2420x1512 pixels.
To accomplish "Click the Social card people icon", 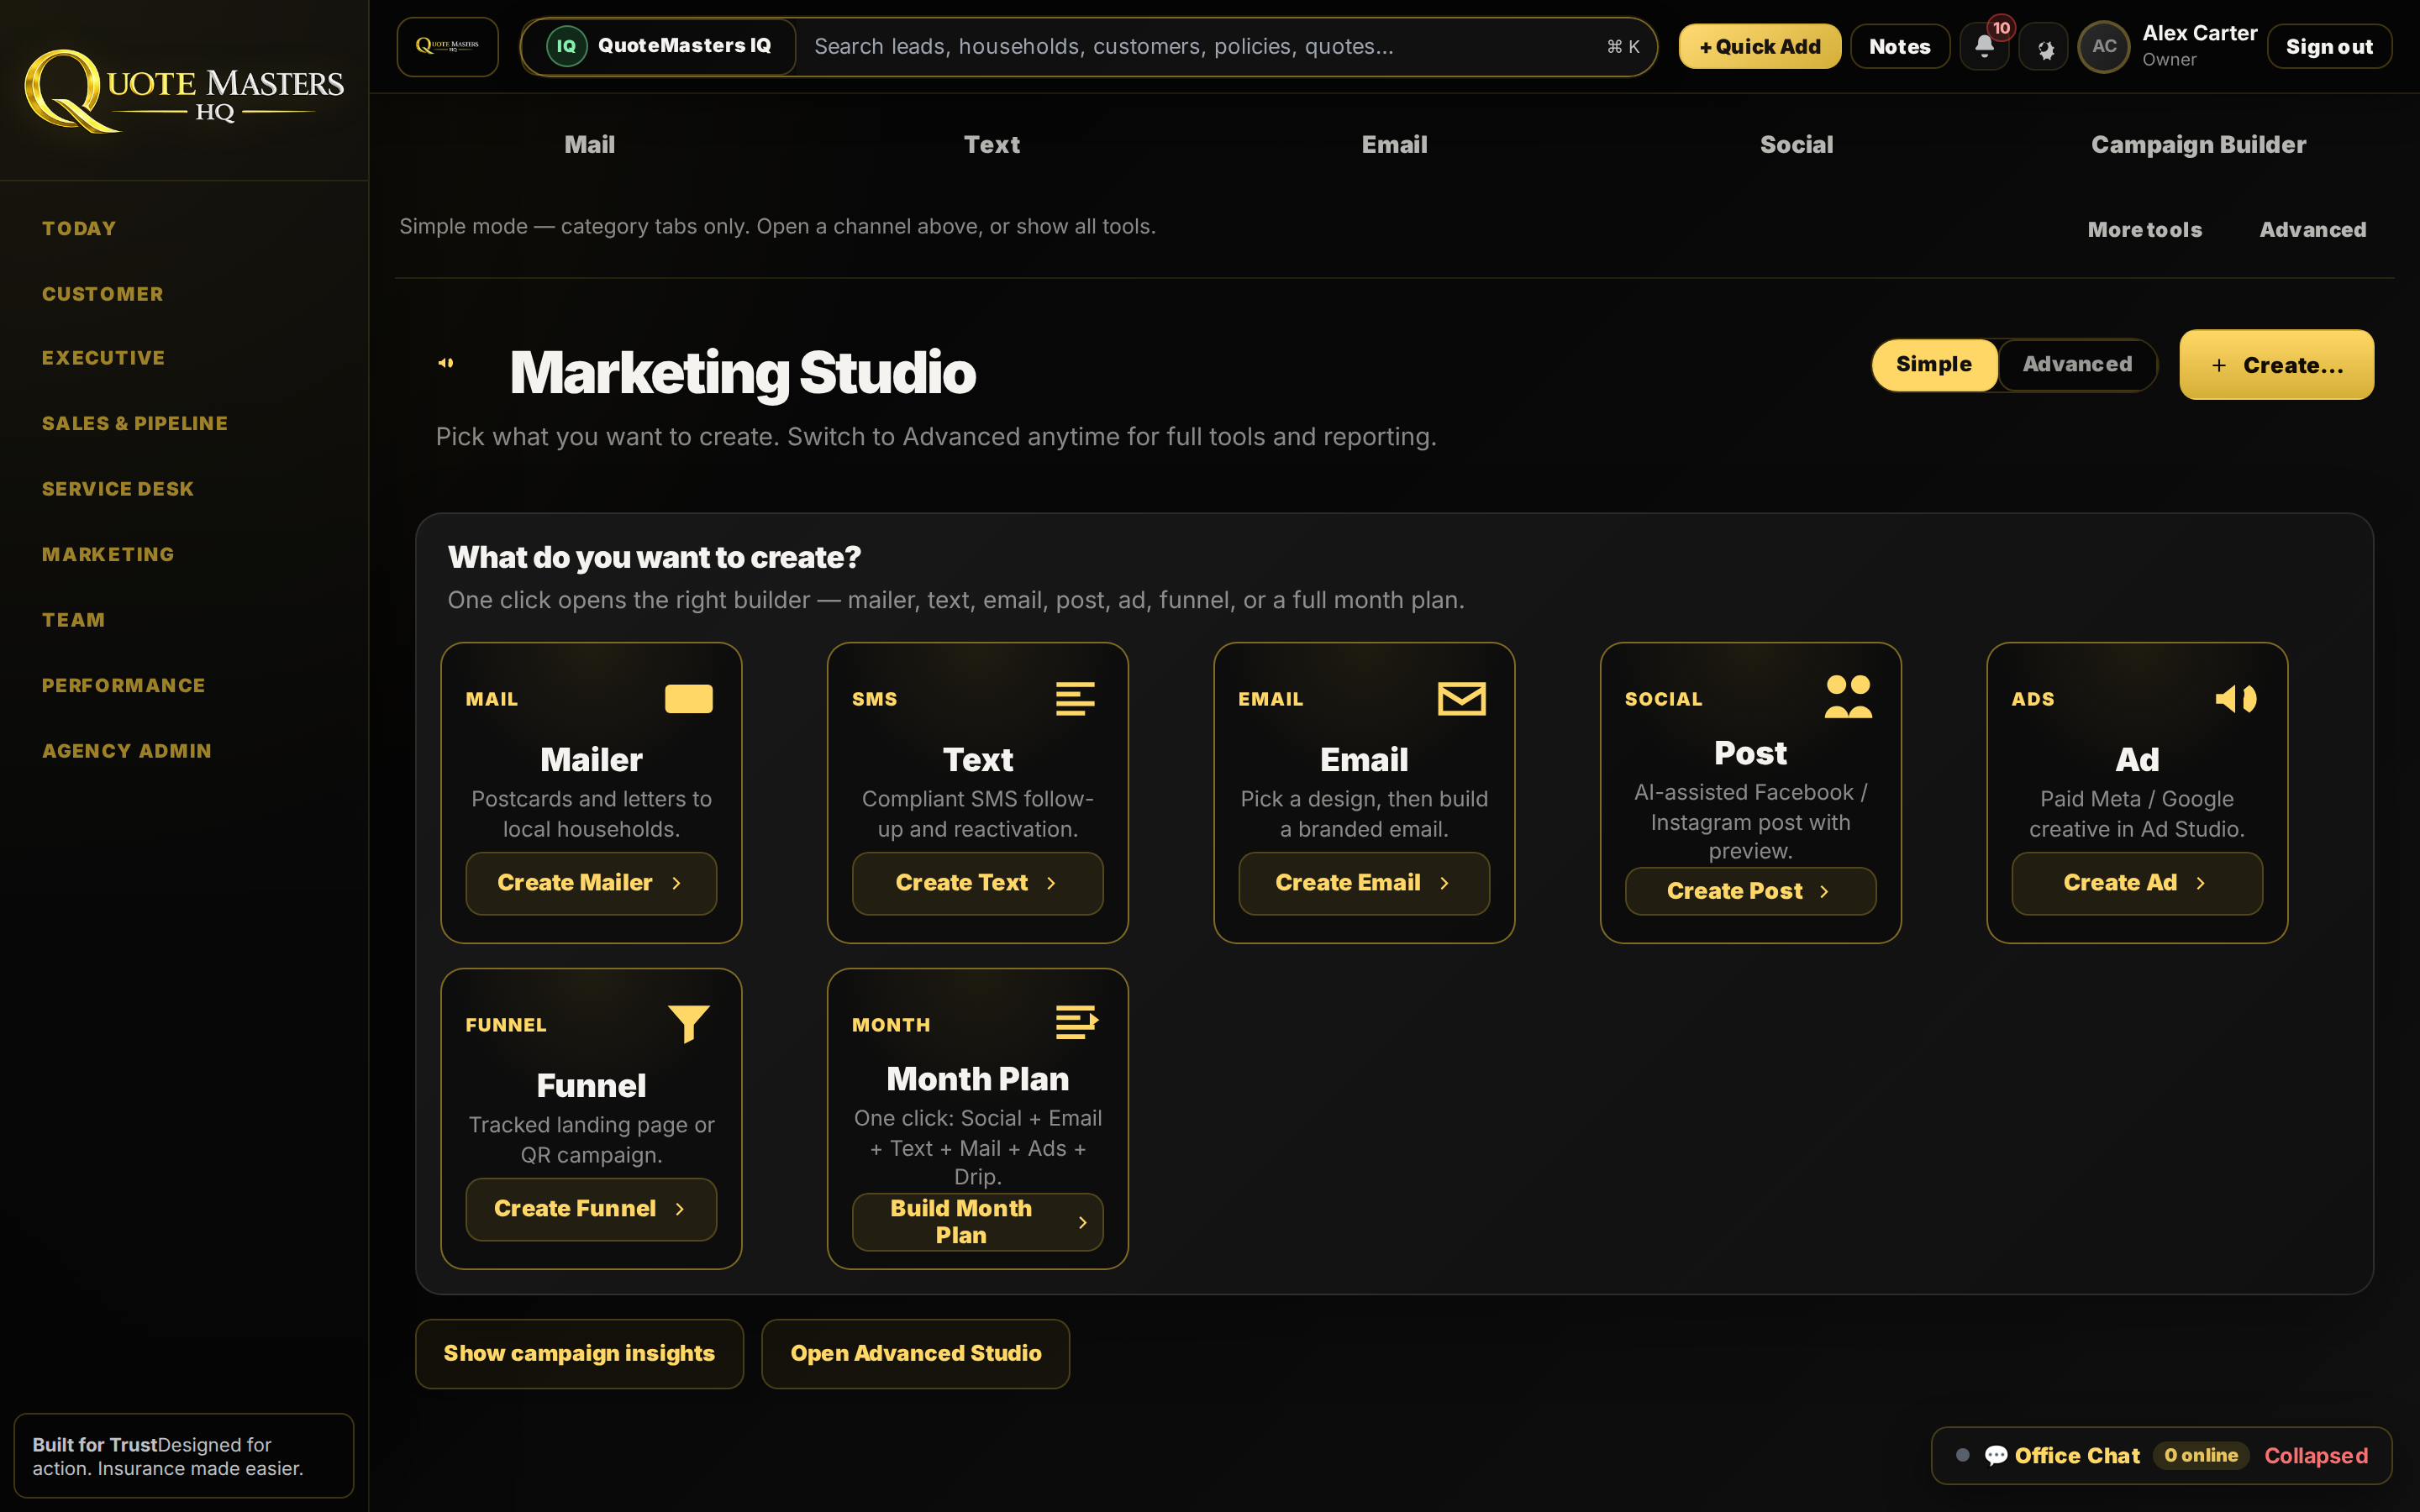I will pos(1848,696).
